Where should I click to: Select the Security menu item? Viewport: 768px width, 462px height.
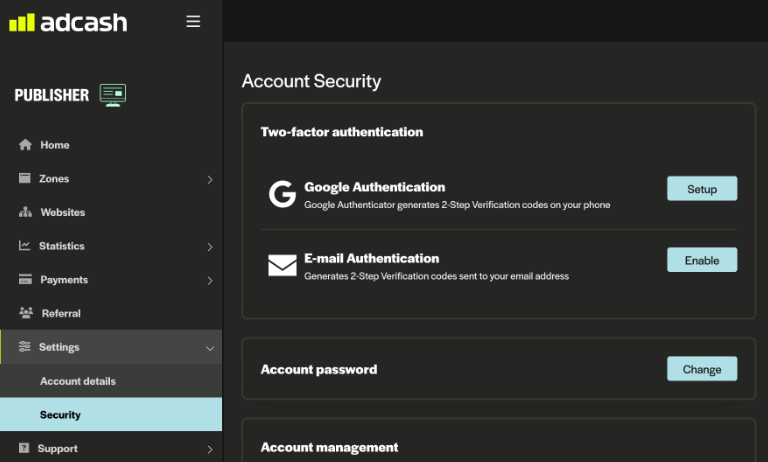point(61,415)
